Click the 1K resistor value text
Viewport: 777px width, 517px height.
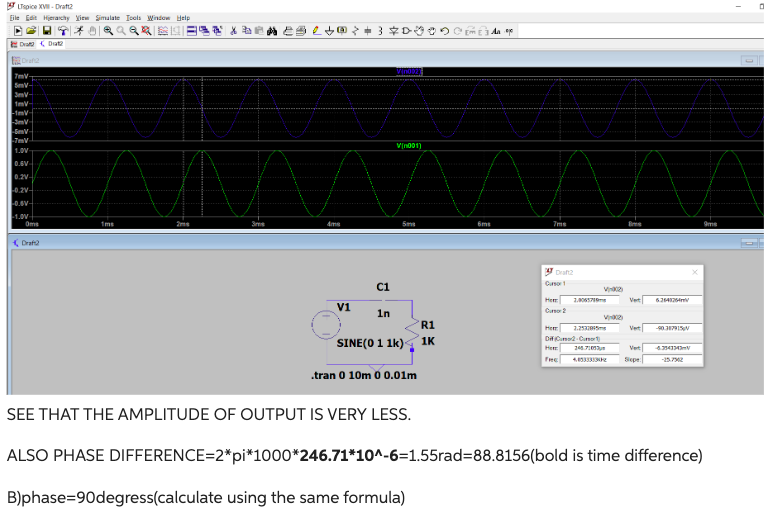(x=428, y=341)
